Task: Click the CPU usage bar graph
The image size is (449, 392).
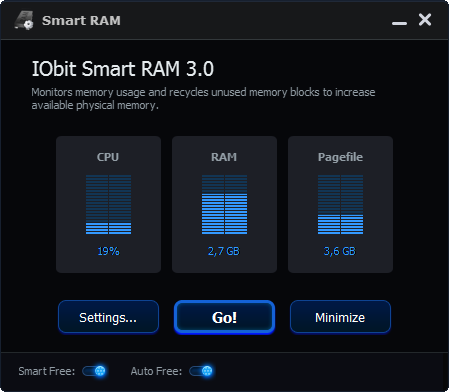Action: (108, 204)
